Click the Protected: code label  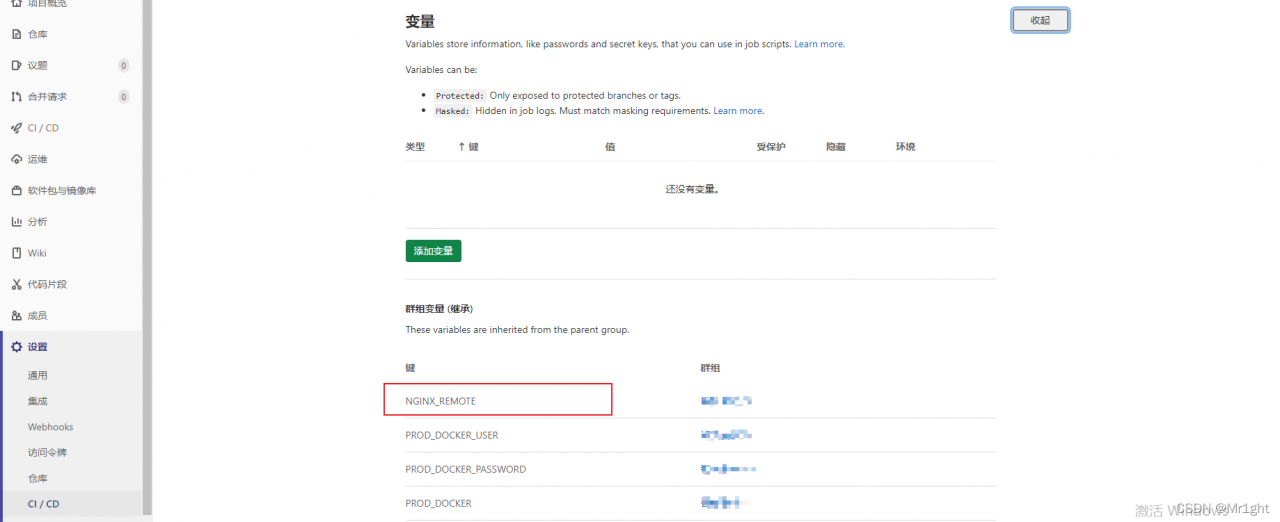pos(459,96)
